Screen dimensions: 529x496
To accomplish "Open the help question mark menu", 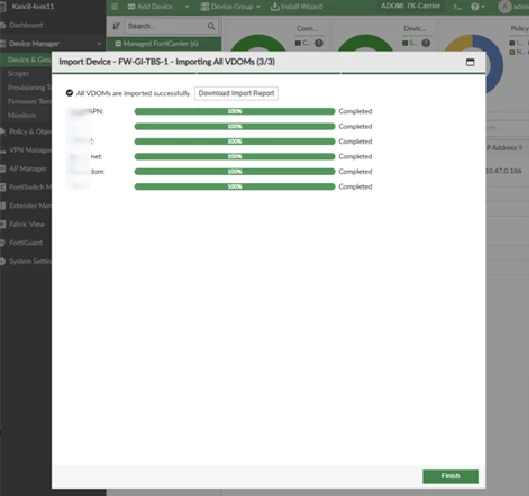I will [x=477, y=7].
